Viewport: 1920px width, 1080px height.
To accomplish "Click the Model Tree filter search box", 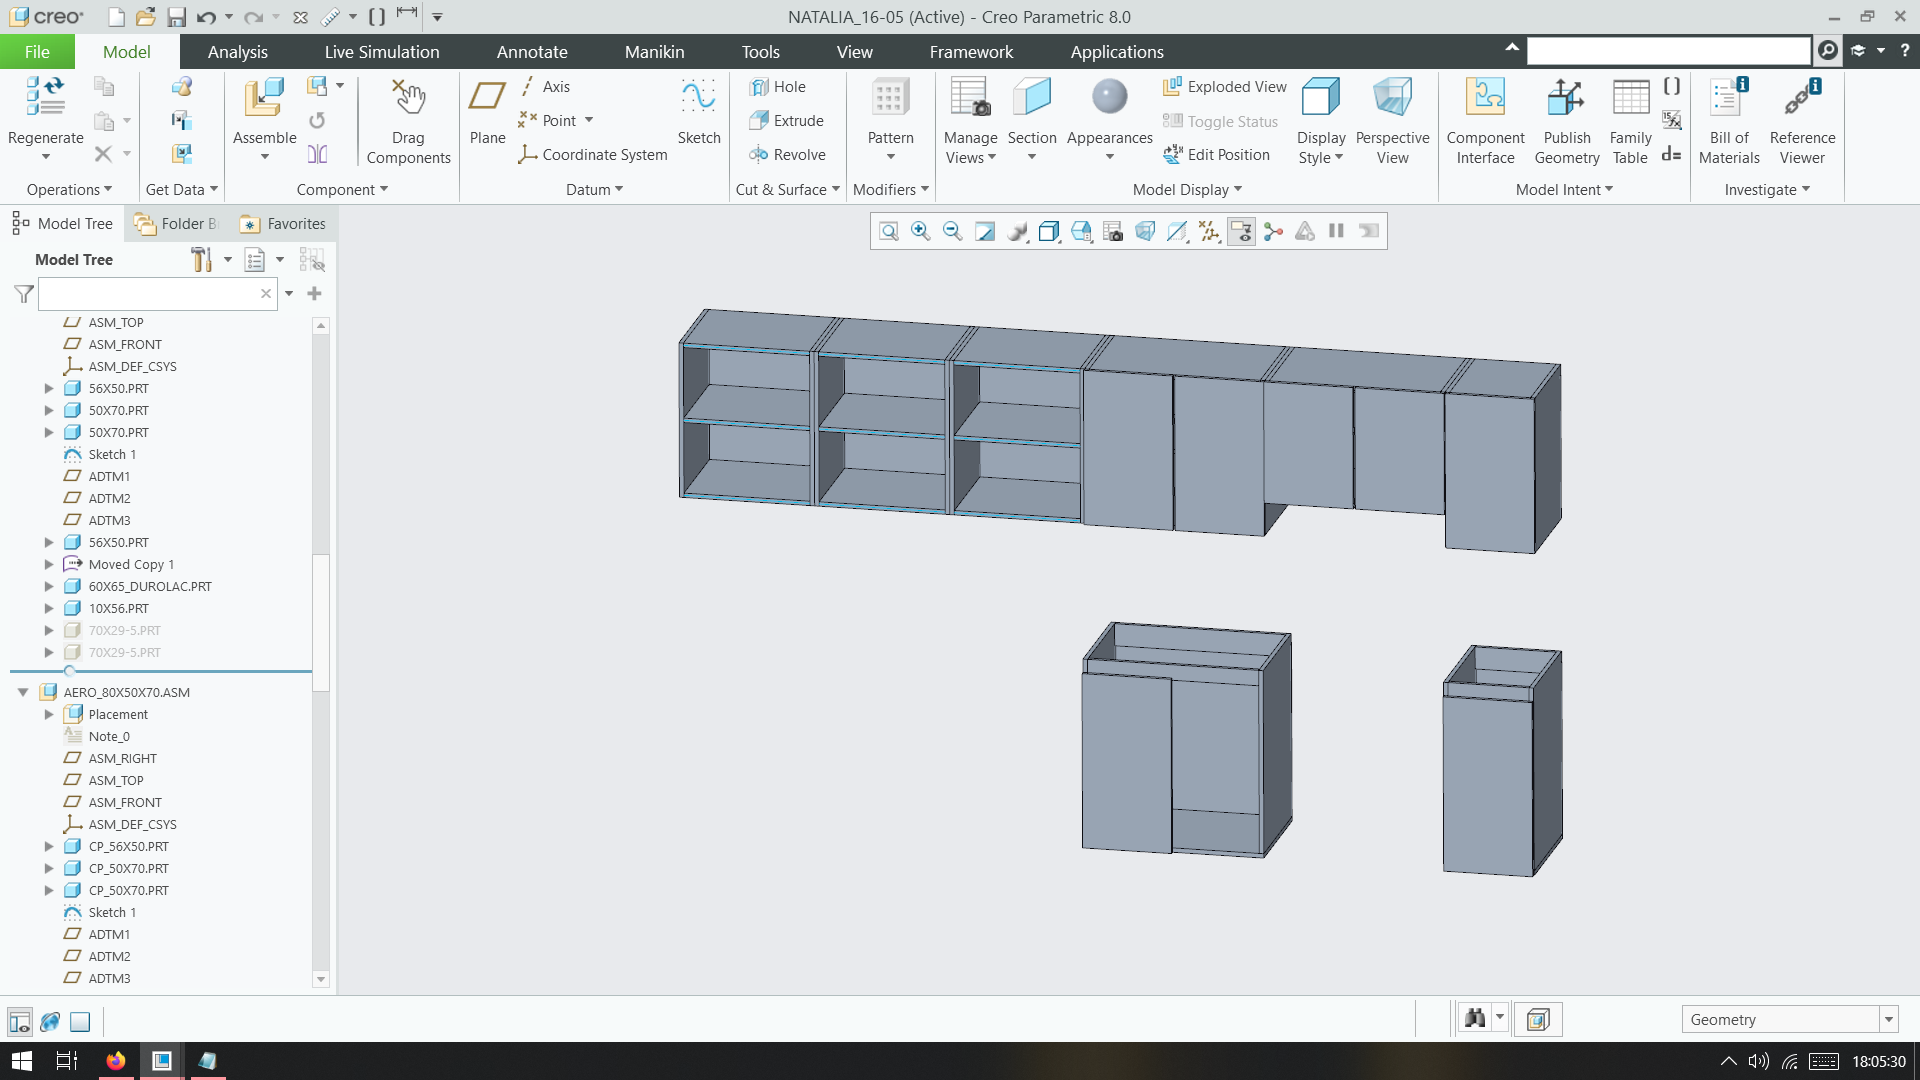I will pyautogui.click(x=150, y=293).
